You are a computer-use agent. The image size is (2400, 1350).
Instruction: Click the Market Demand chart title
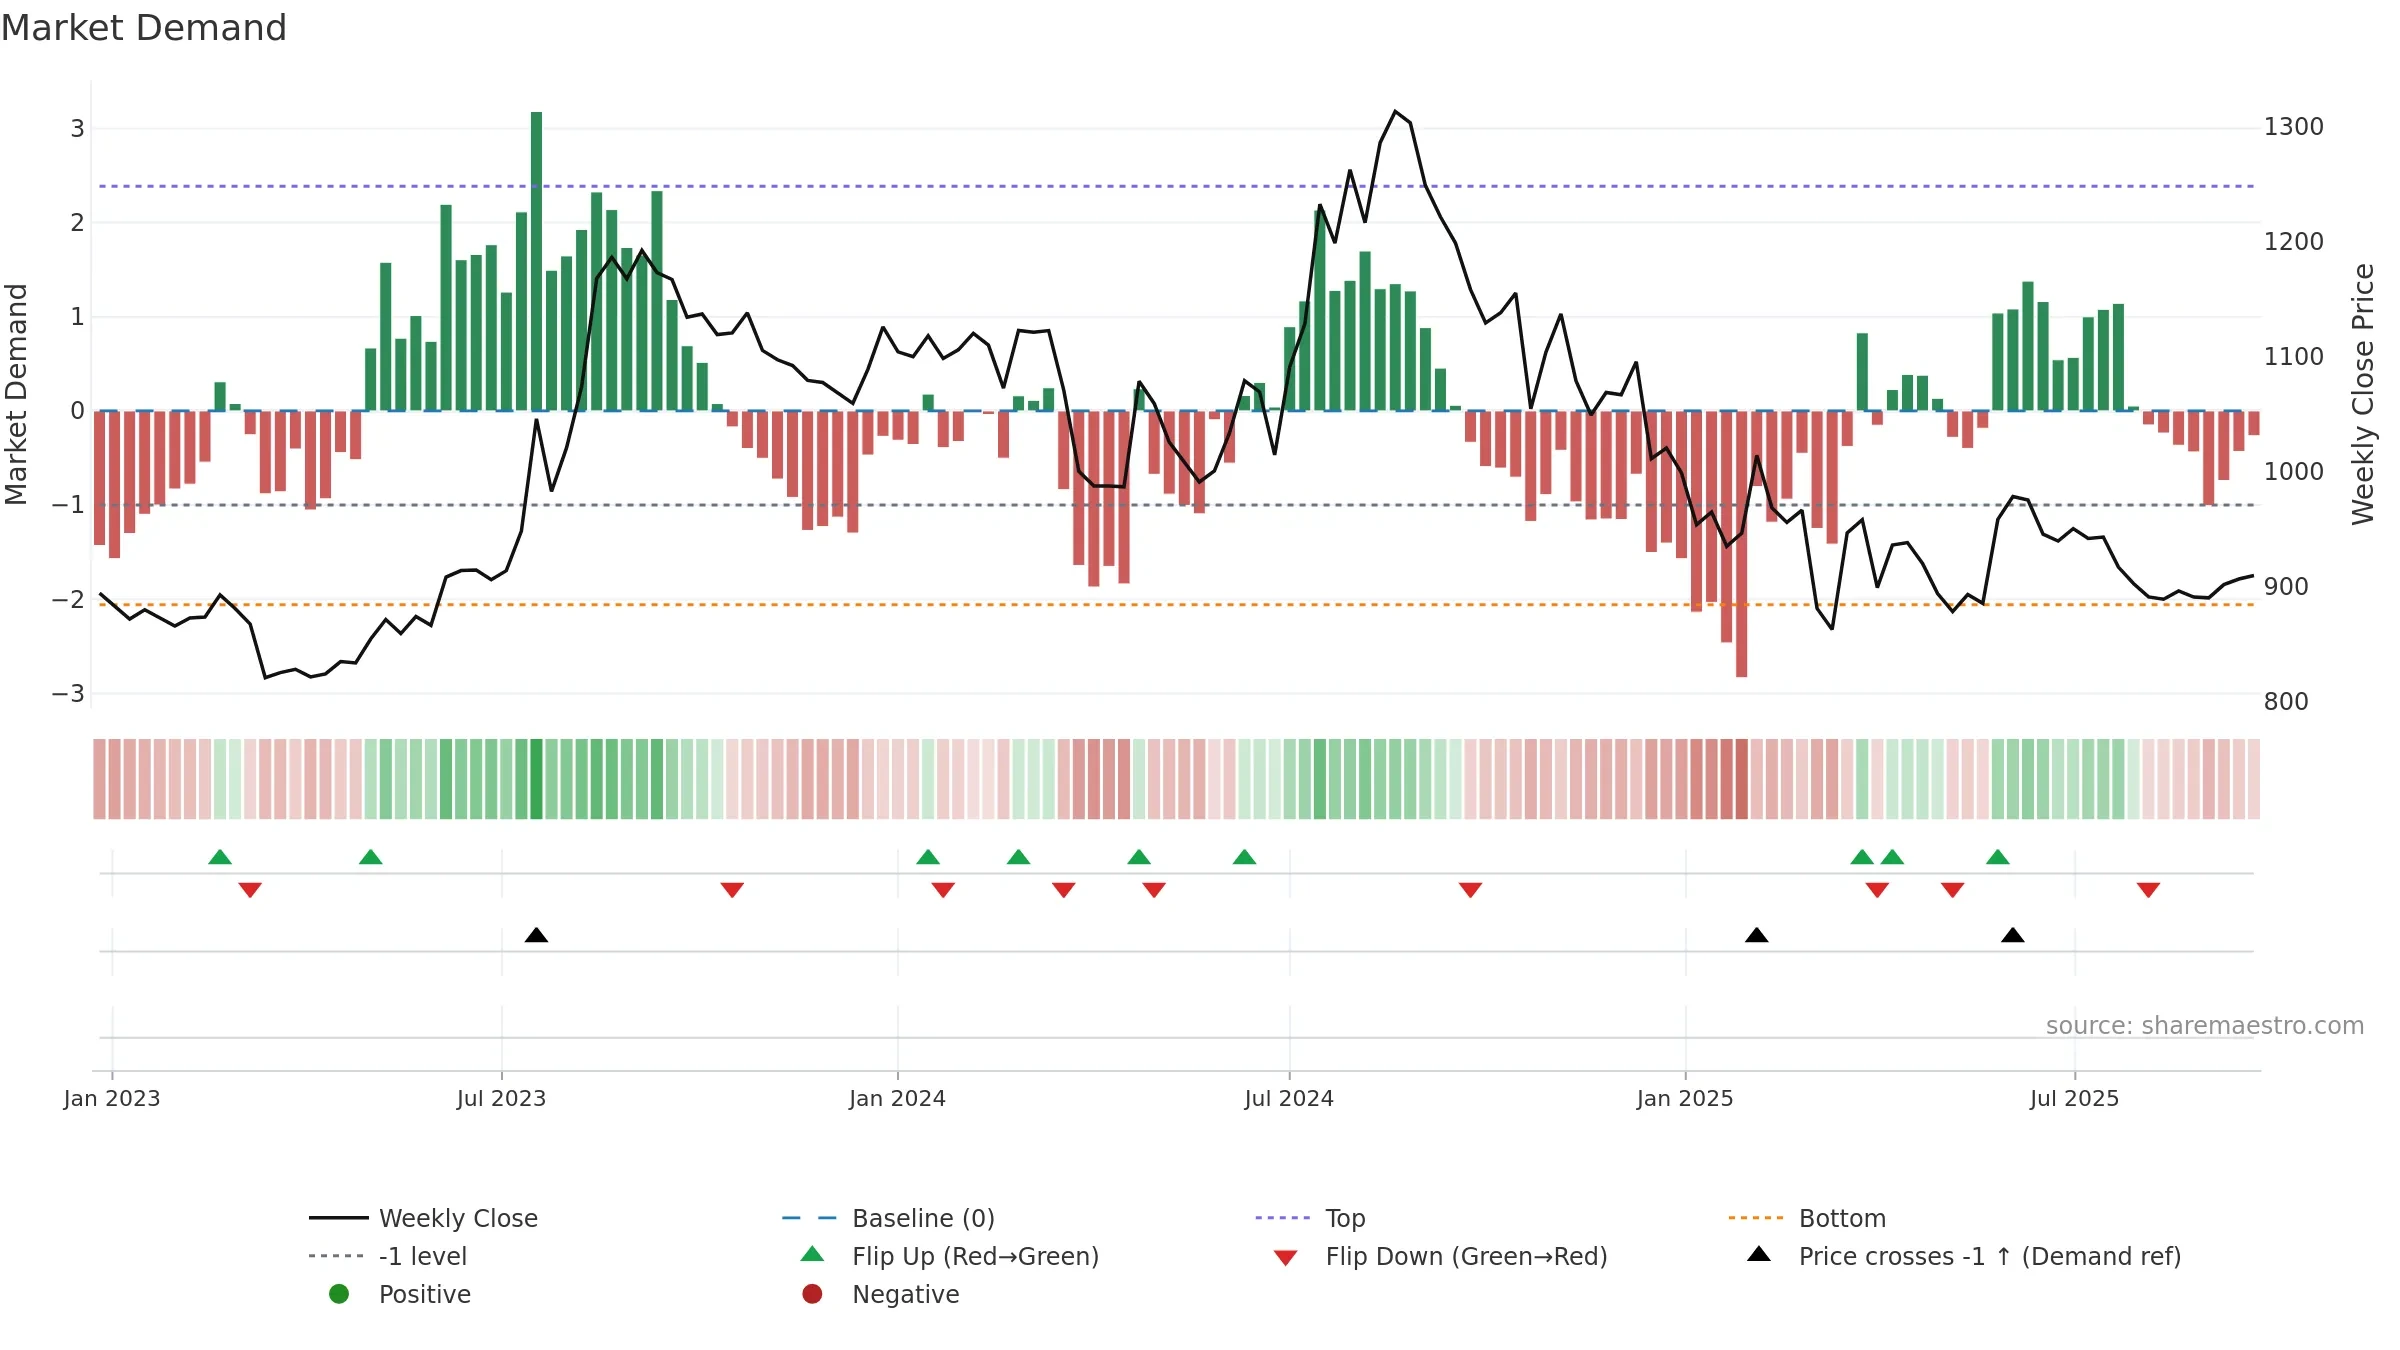tap(144, 28)
